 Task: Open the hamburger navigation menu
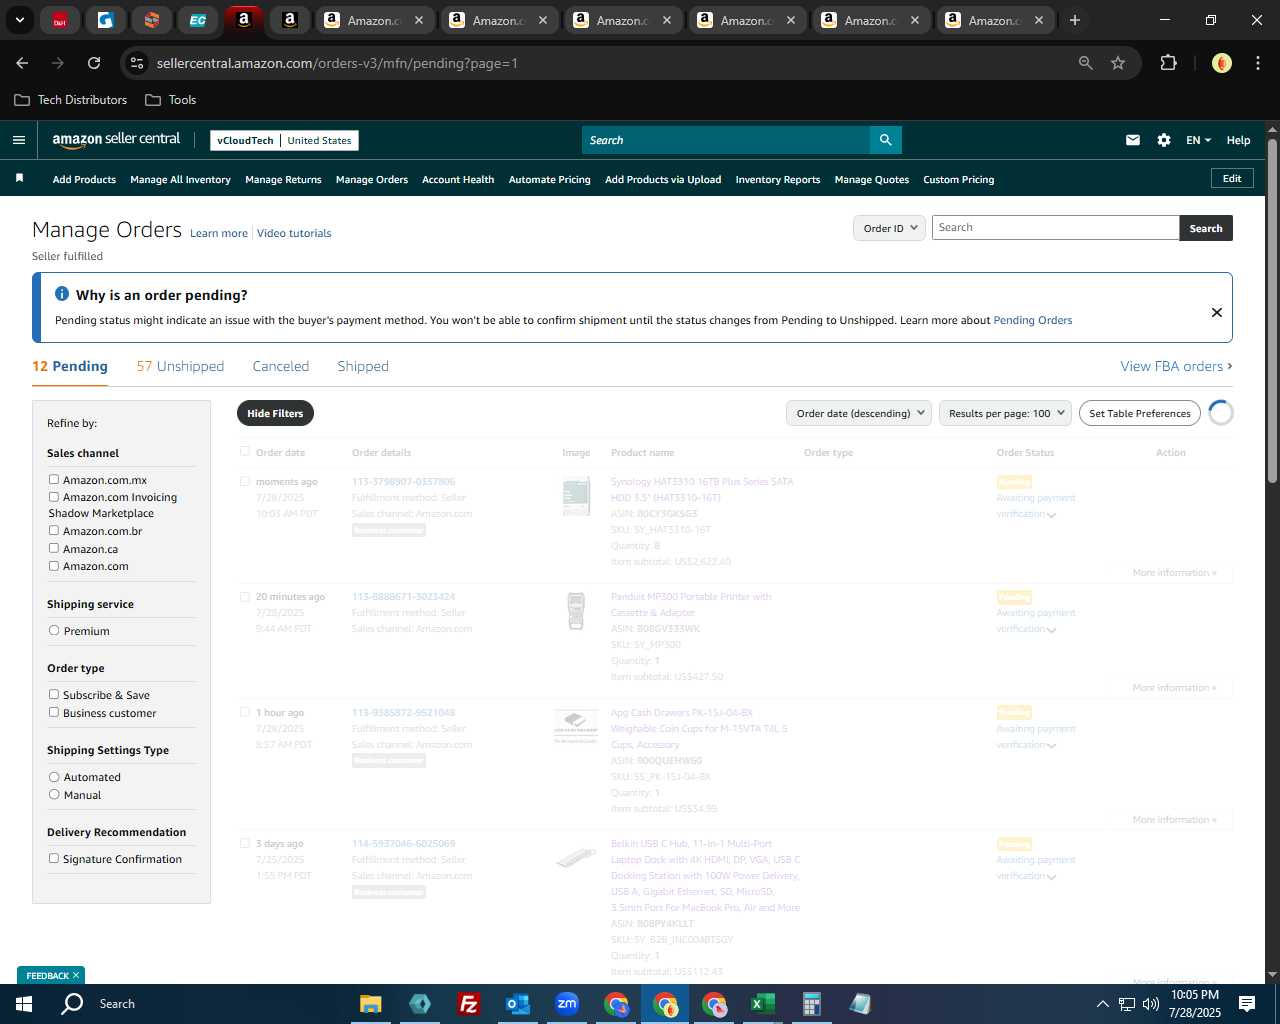tap(19, 140)
